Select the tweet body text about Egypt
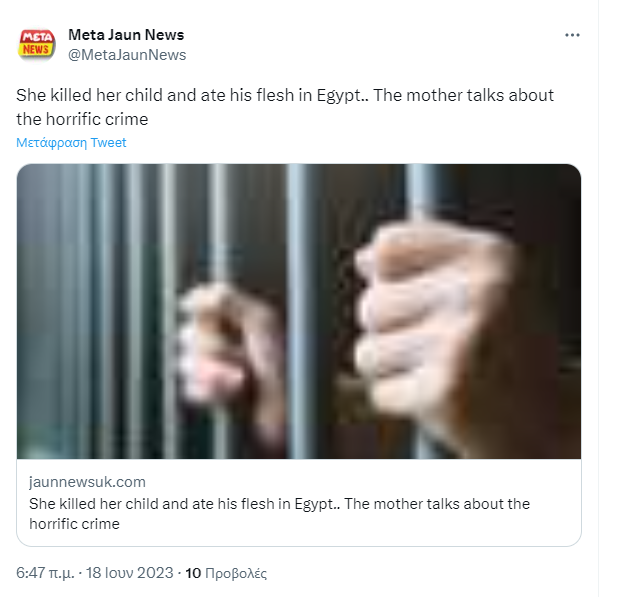This screenshot has width=626, height=597. (x=285, y=107)
